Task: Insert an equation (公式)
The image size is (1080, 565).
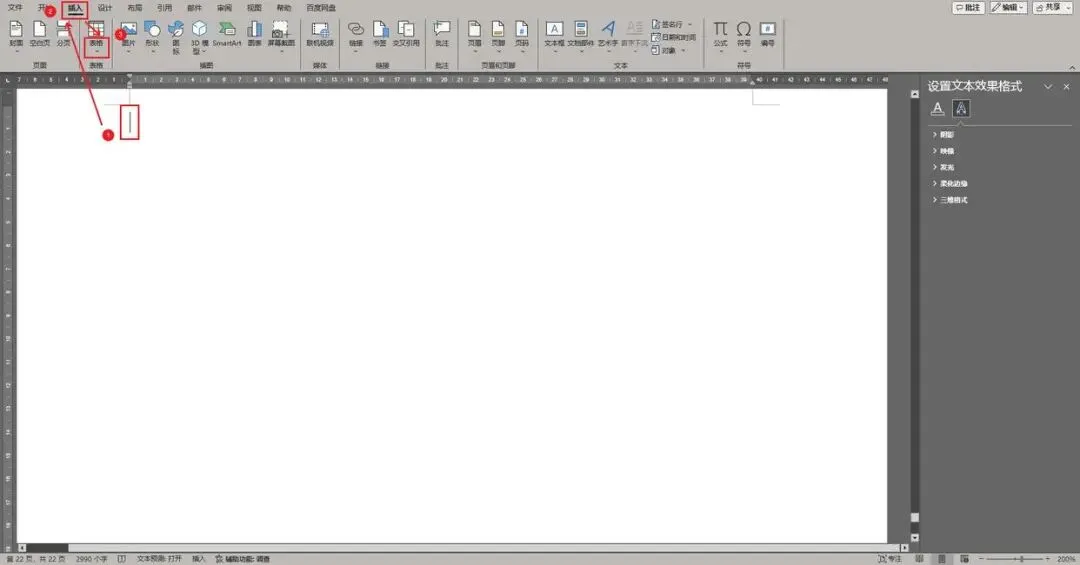Action: (x=720, y=36)
